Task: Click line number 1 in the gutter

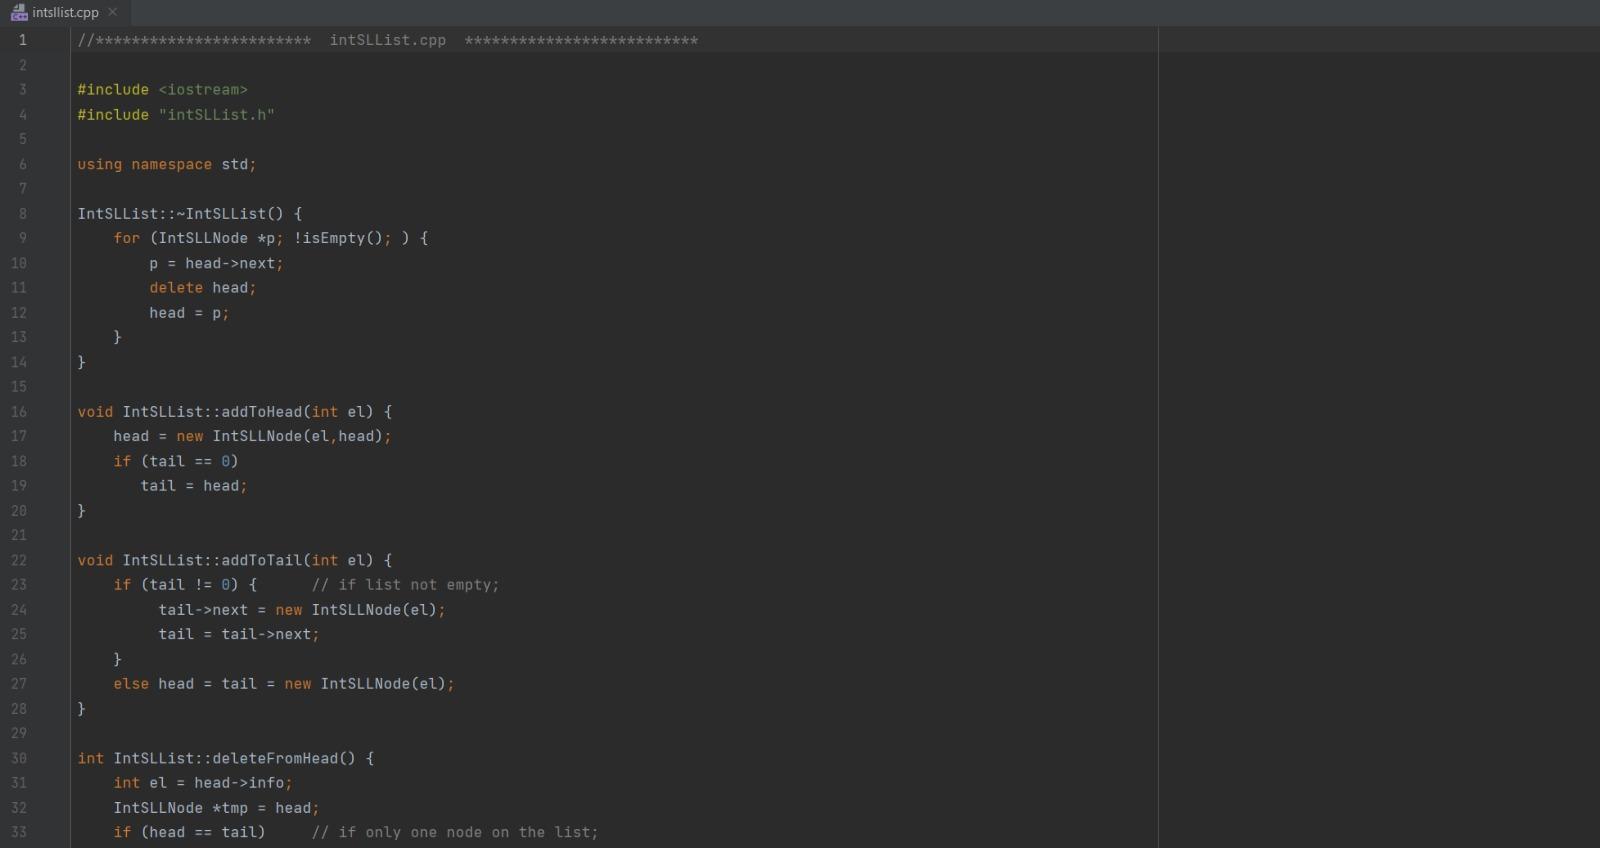Action: pos(22,41)
